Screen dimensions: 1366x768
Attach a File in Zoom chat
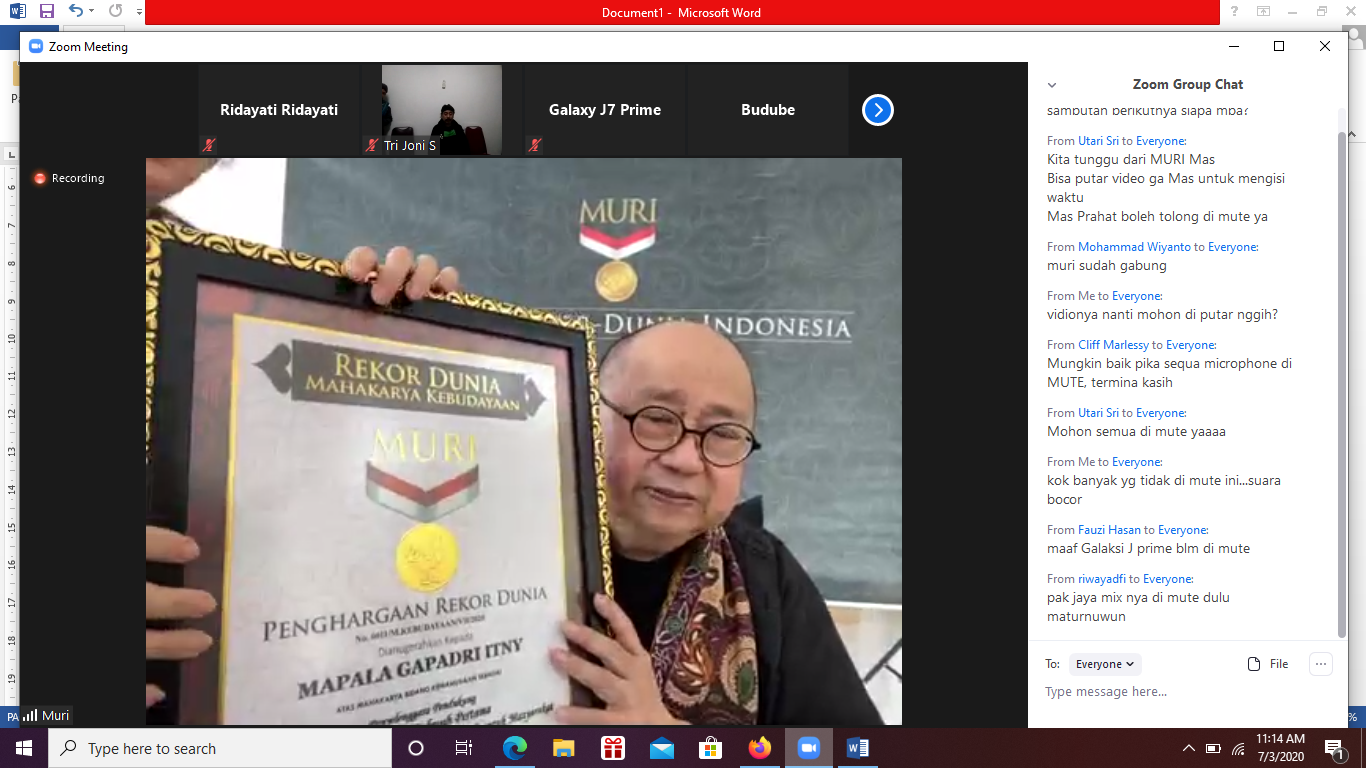point(1268,664)
